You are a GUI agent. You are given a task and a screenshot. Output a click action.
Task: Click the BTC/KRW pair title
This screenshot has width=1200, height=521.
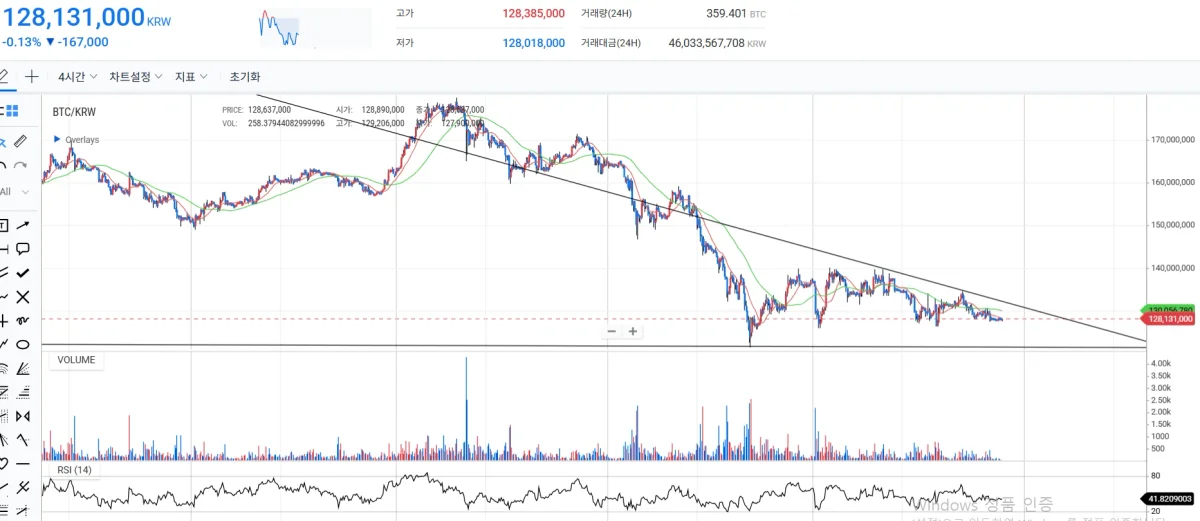point(75,113)
